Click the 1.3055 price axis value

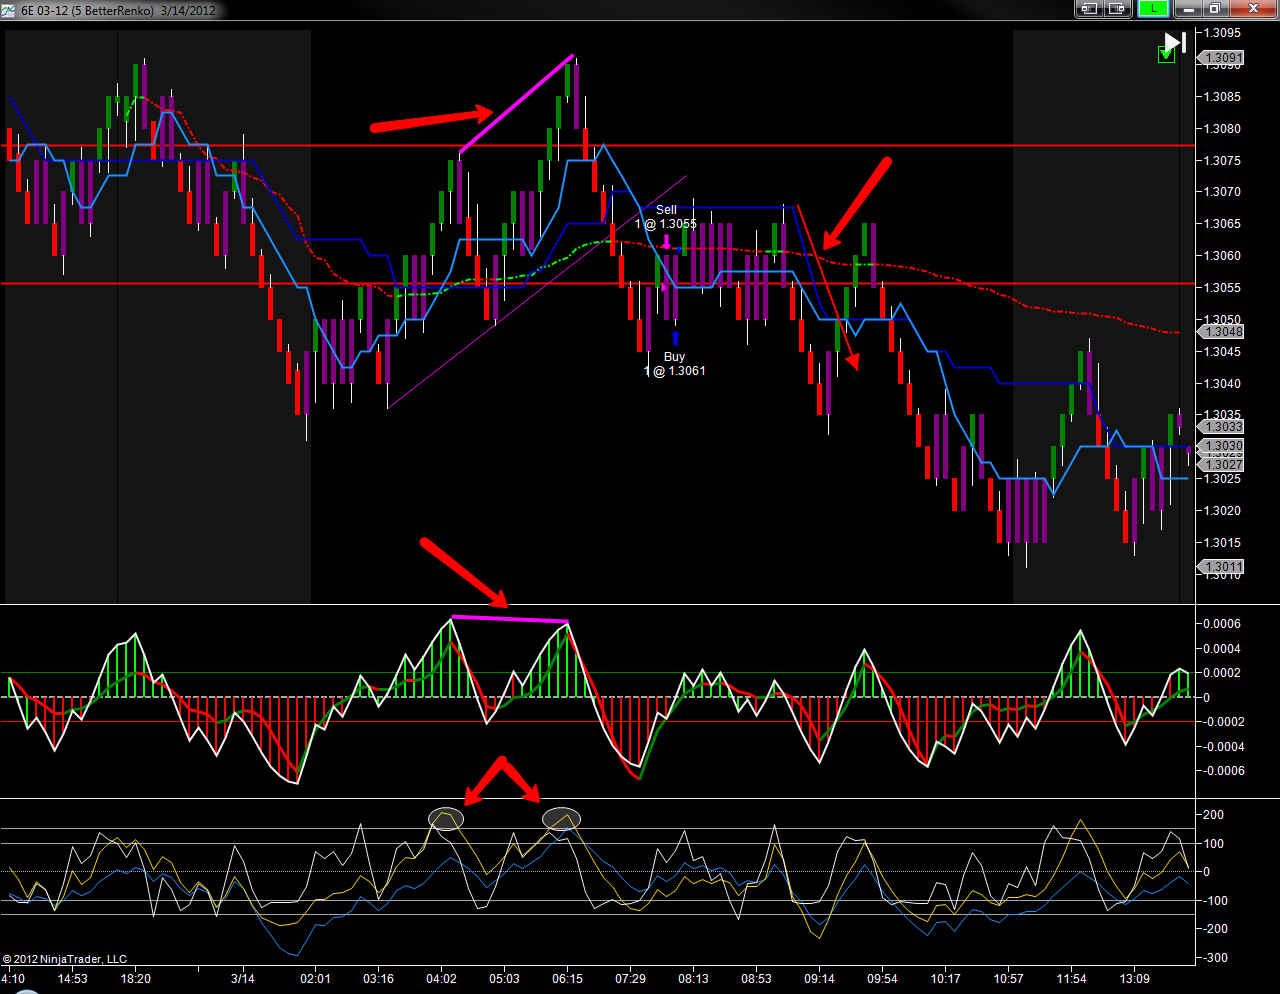pyautogui.click(x=1222, y=288)
